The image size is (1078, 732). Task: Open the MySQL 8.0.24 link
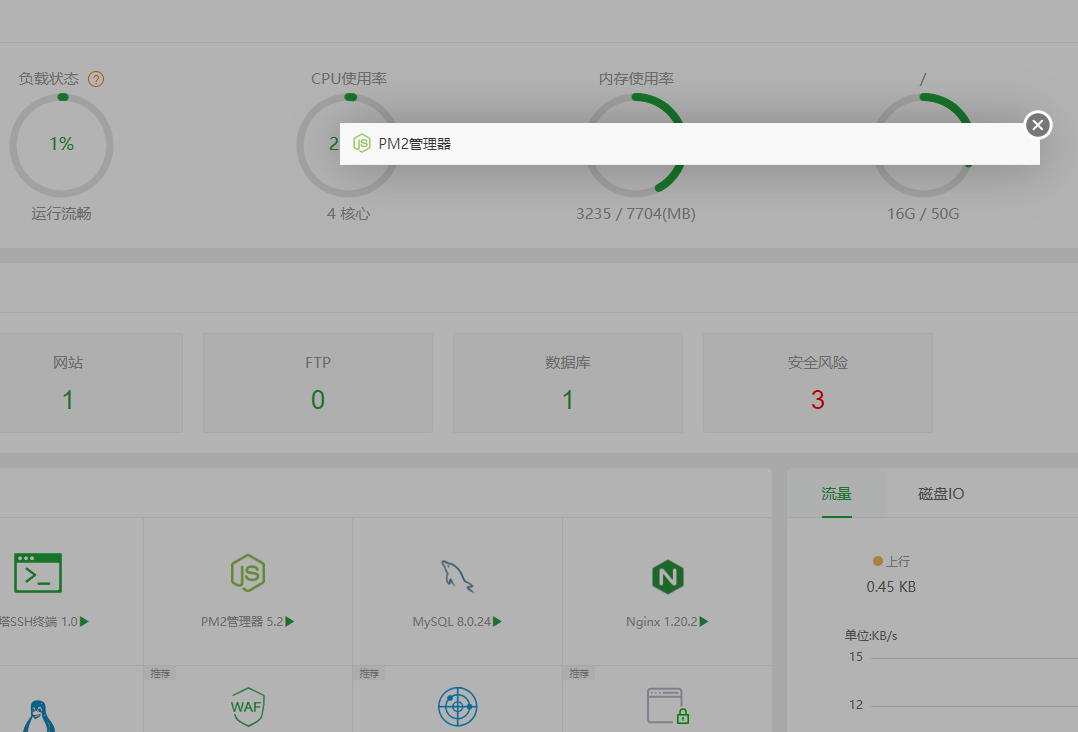(x=452, y=621)
